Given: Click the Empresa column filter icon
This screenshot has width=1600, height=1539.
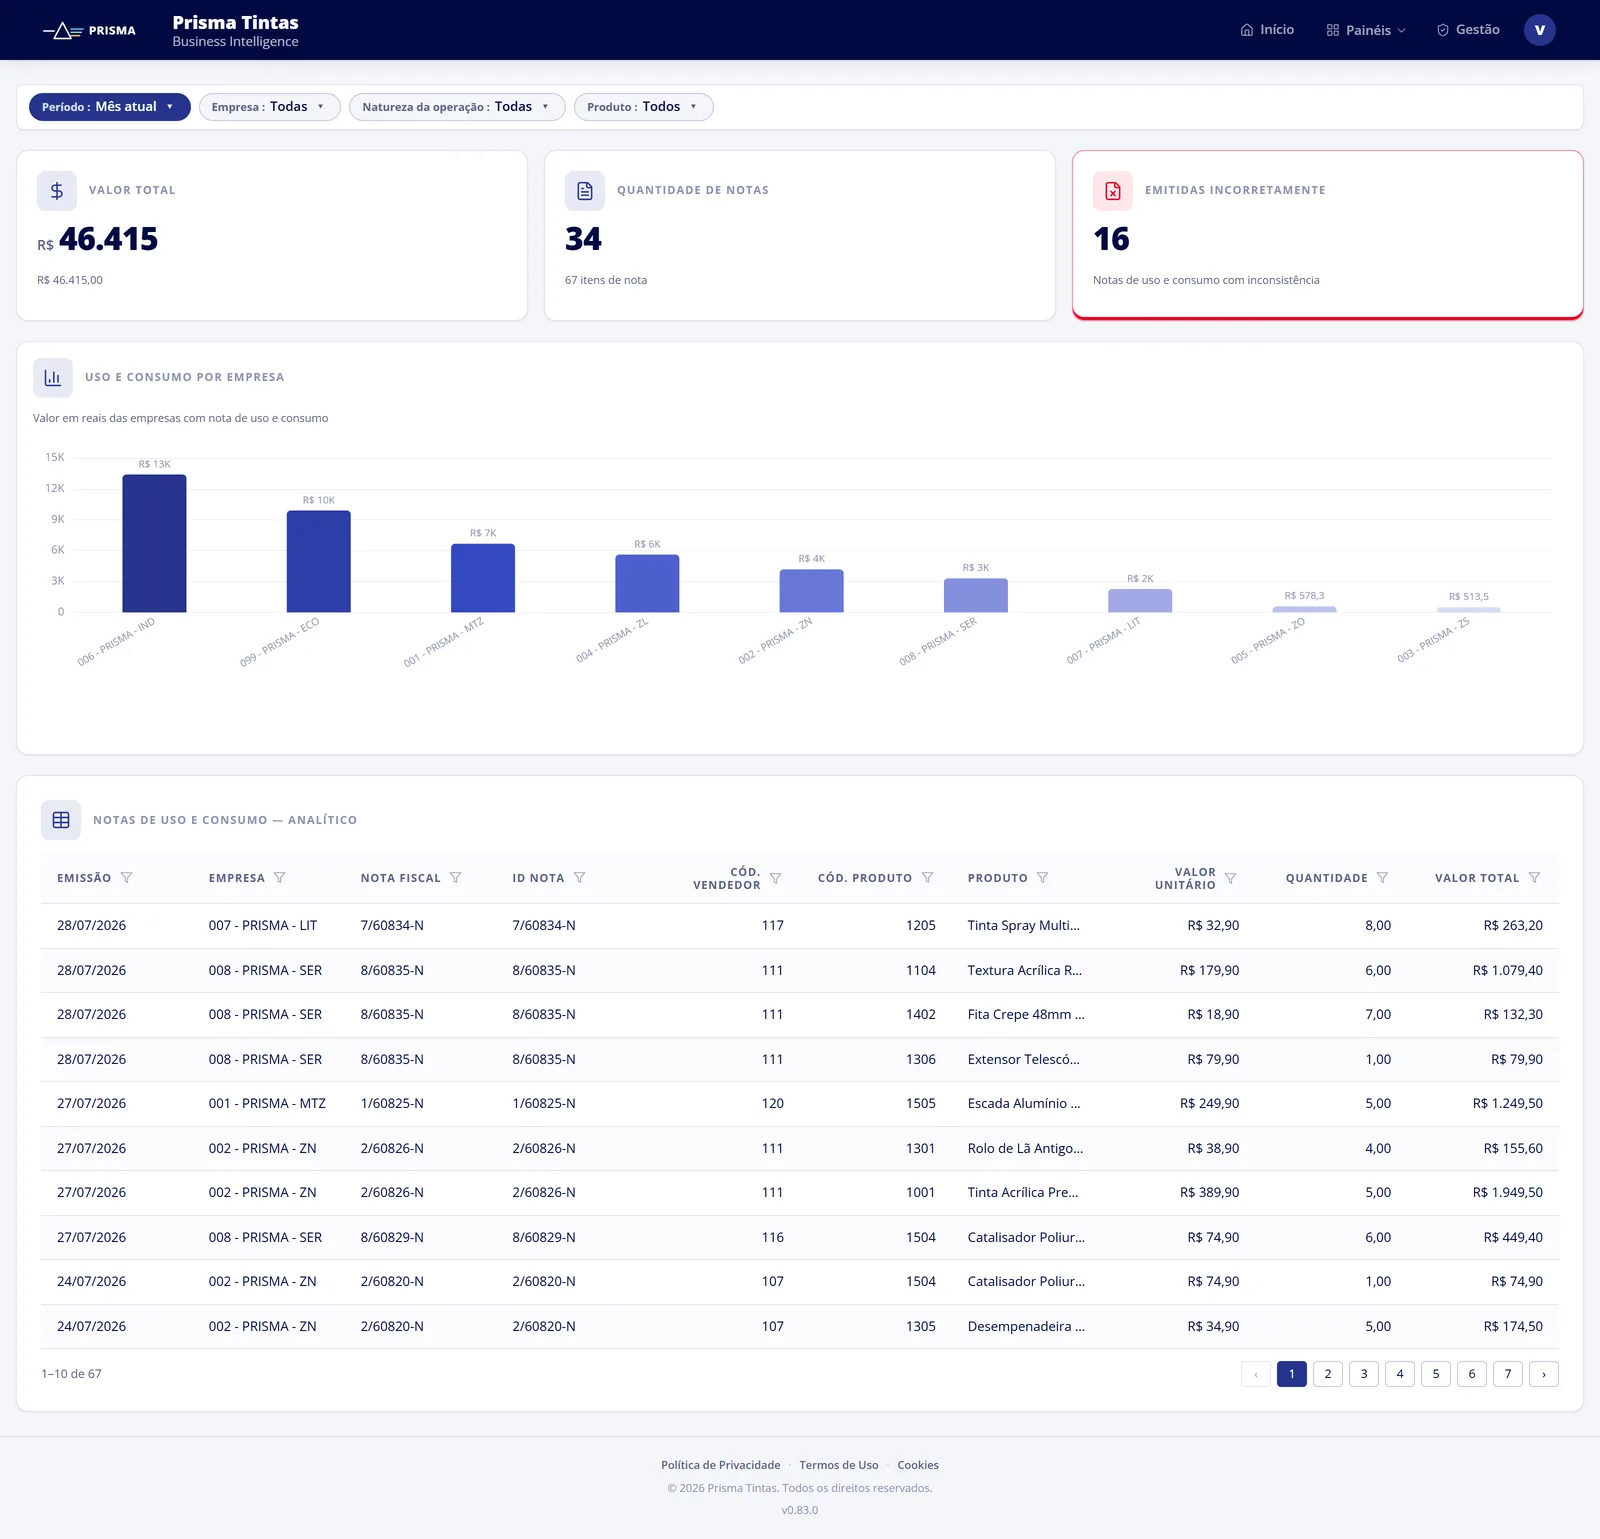Looking at the screenshot, I should pos(279,878).
